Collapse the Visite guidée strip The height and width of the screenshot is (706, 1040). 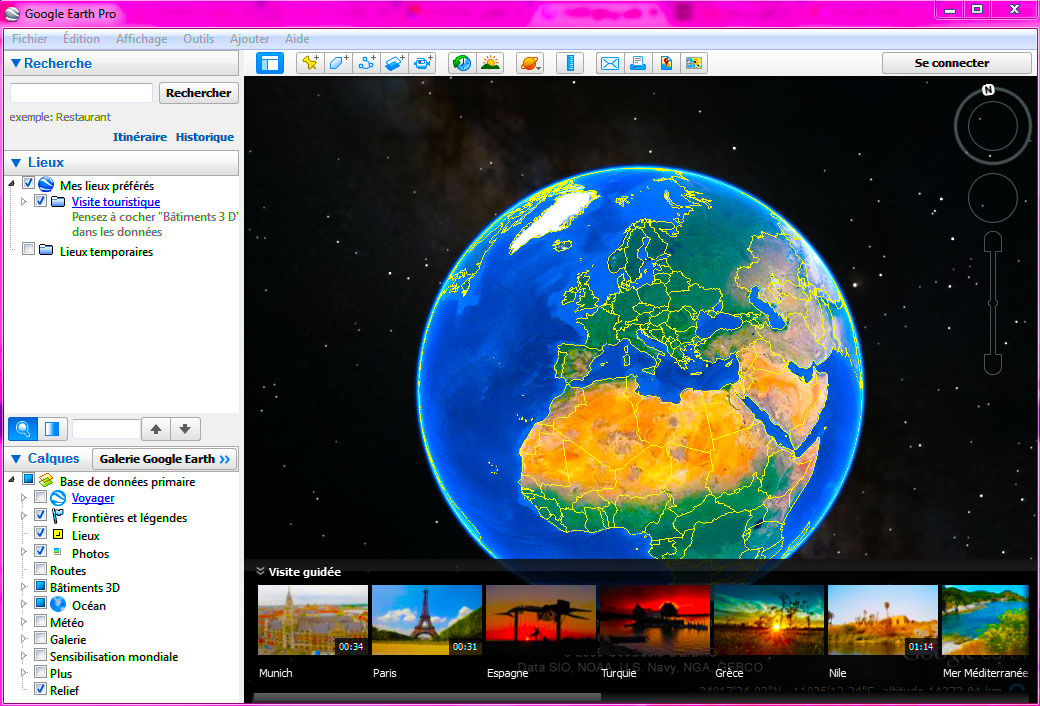click(261, 571)
